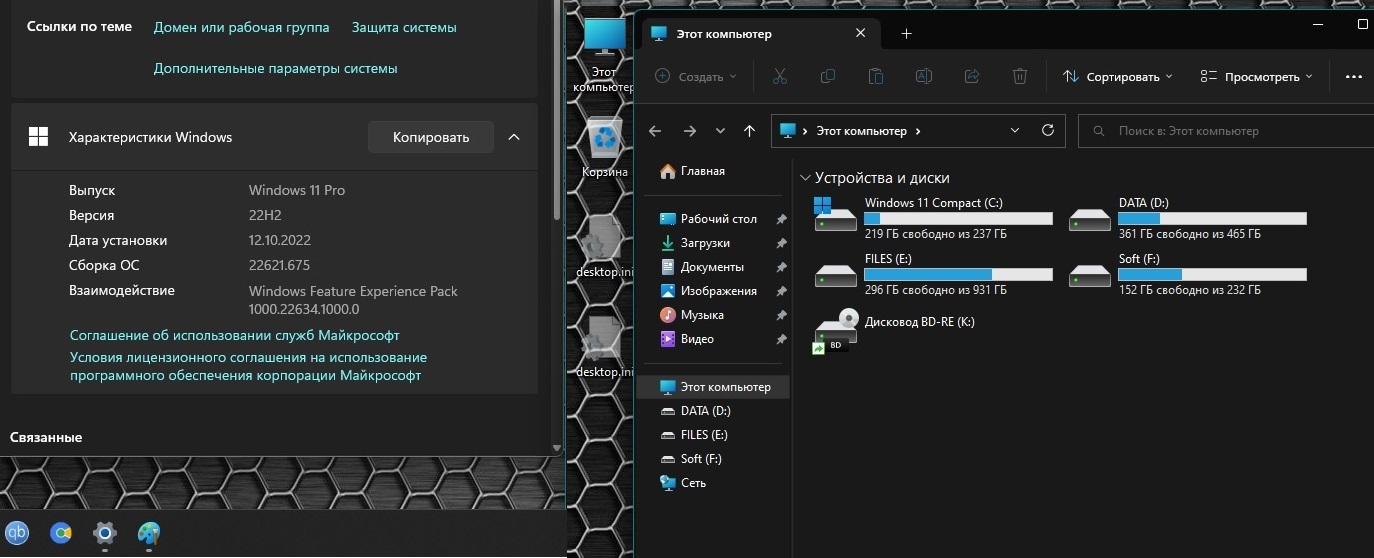
Task: Open the FILES (E:) drive in devices list
Action: [x=932, y=274]
